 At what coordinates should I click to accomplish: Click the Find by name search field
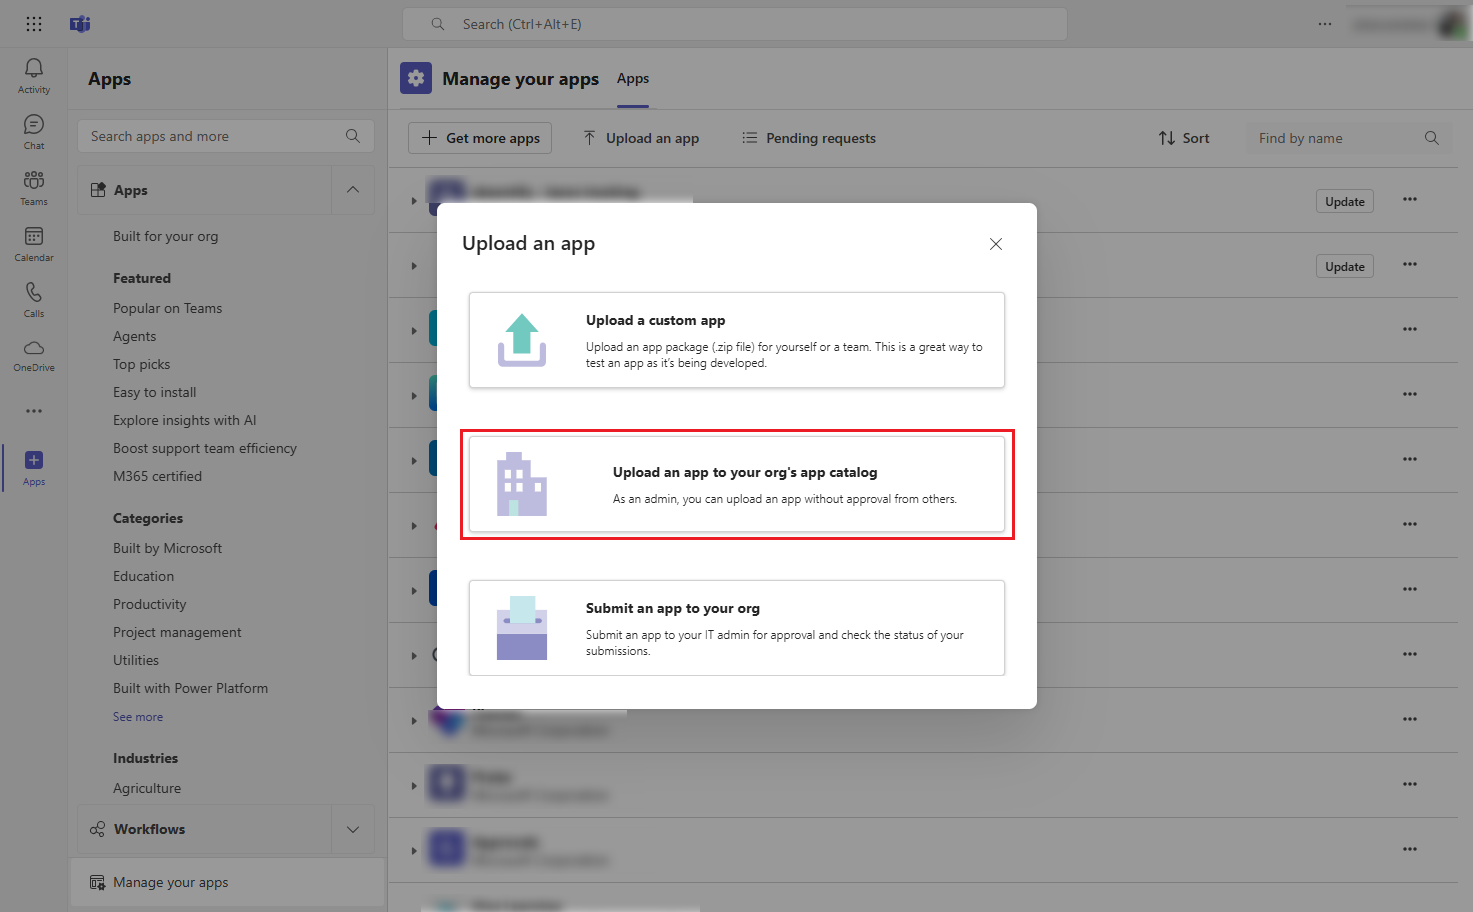click(x=1340, y=138)
